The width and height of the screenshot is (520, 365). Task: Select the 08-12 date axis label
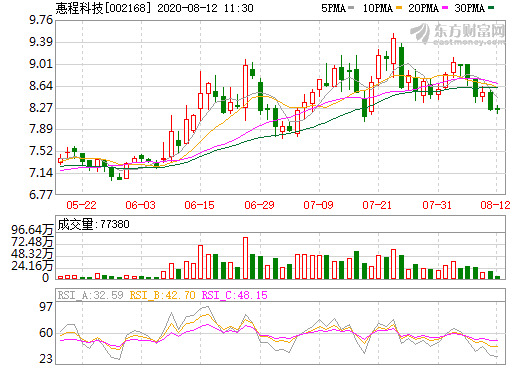[495, 205]
